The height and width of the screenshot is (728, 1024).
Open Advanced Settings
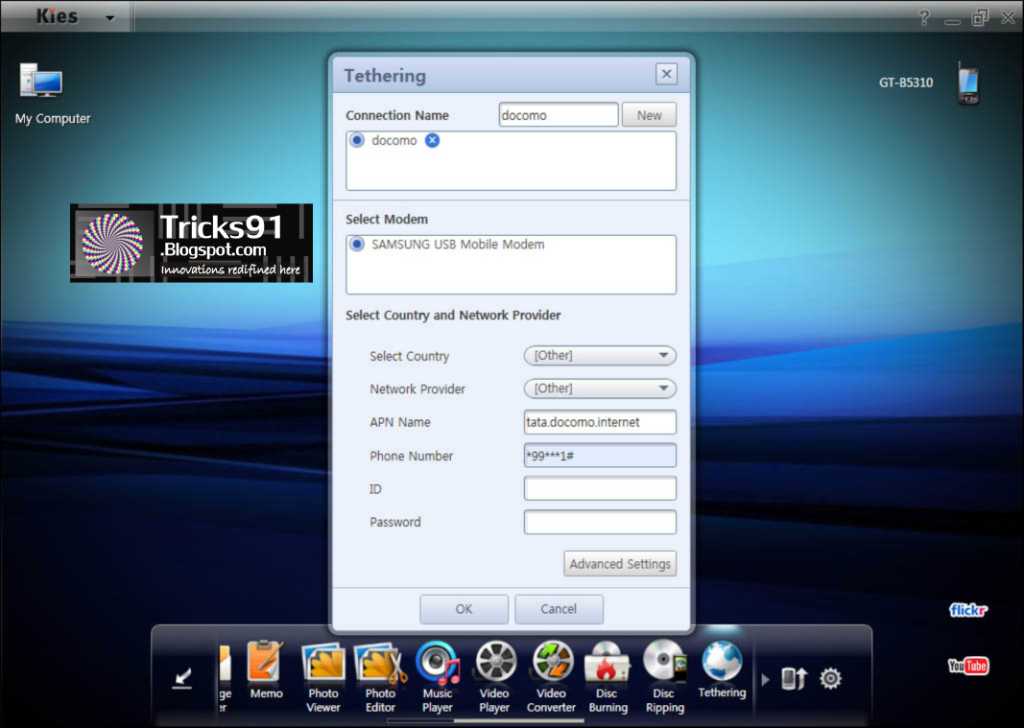coord(620,563)
